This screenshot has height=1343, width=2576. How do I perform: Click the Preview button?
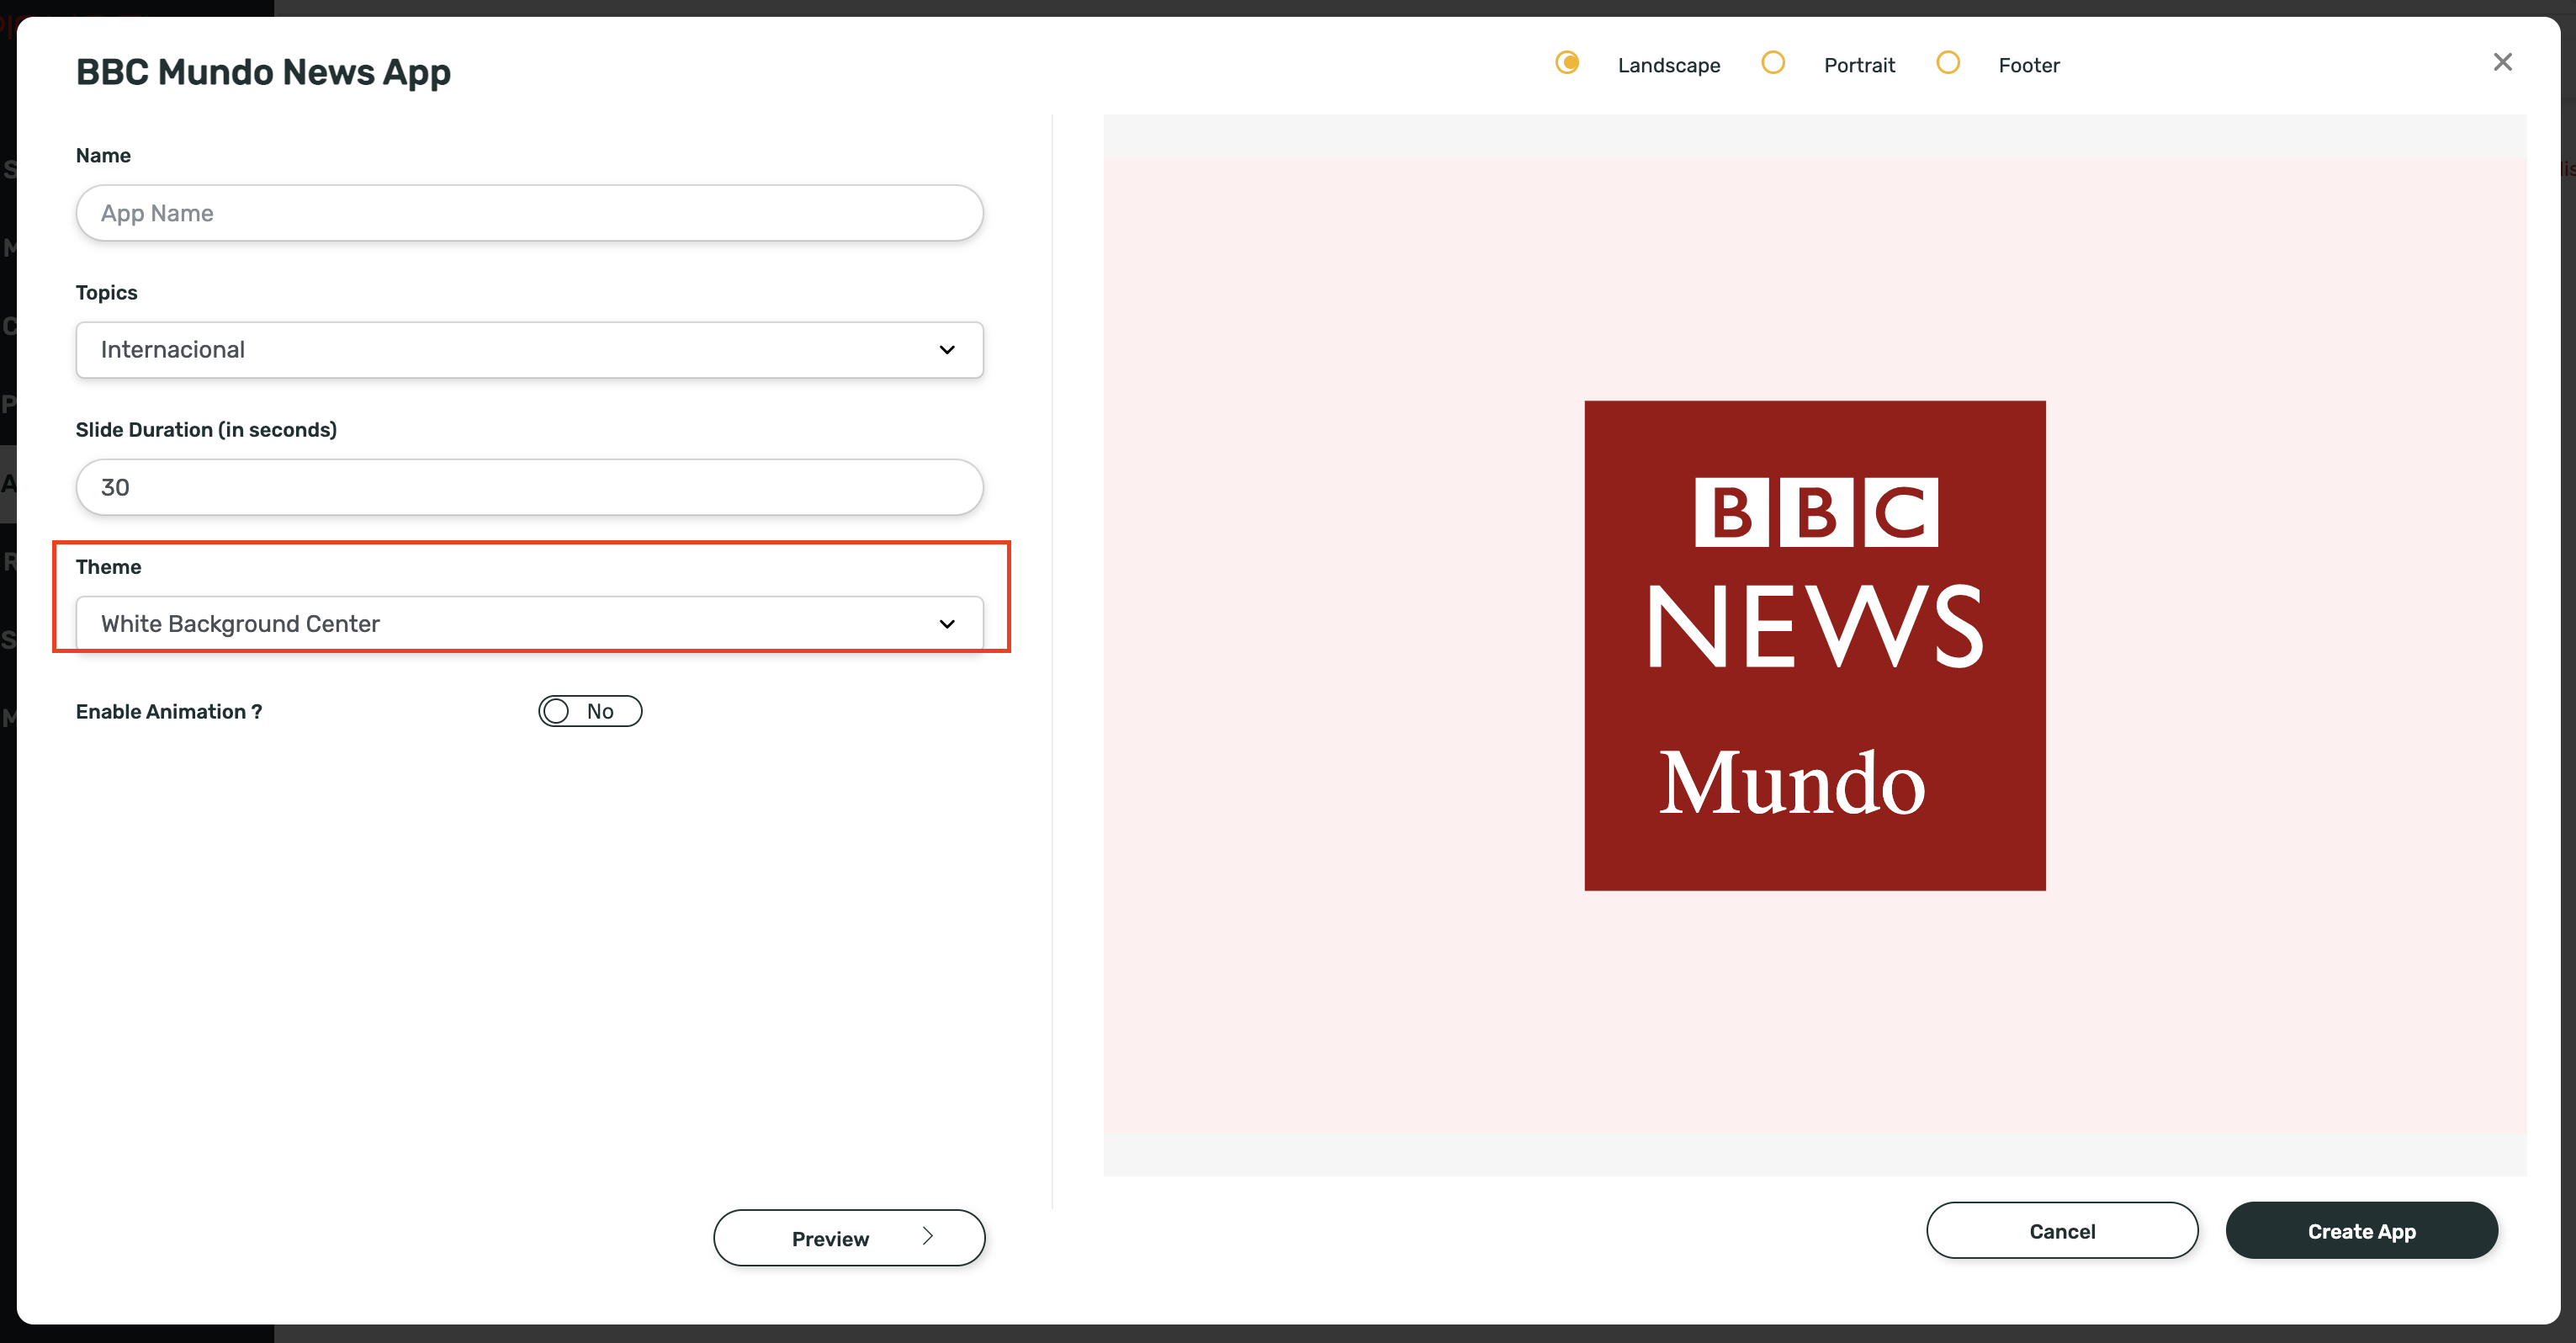849,1238
